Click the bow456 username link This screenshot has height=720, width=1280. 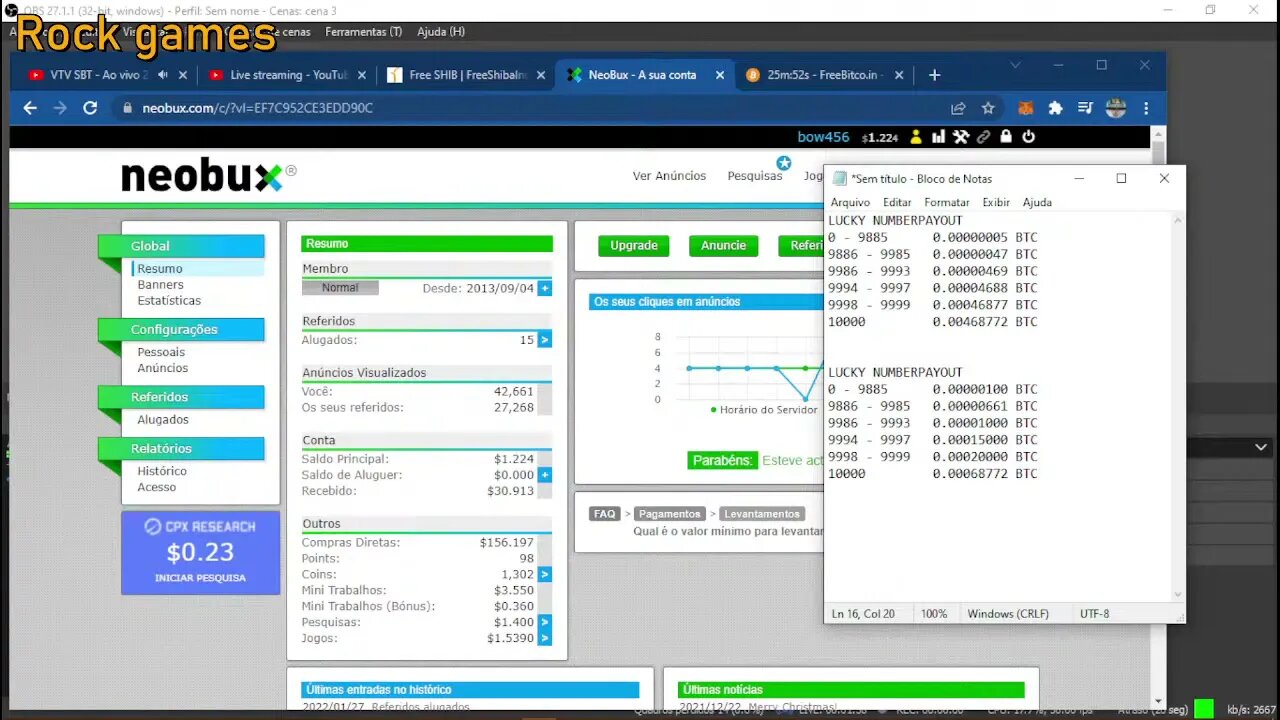[823, 137]
